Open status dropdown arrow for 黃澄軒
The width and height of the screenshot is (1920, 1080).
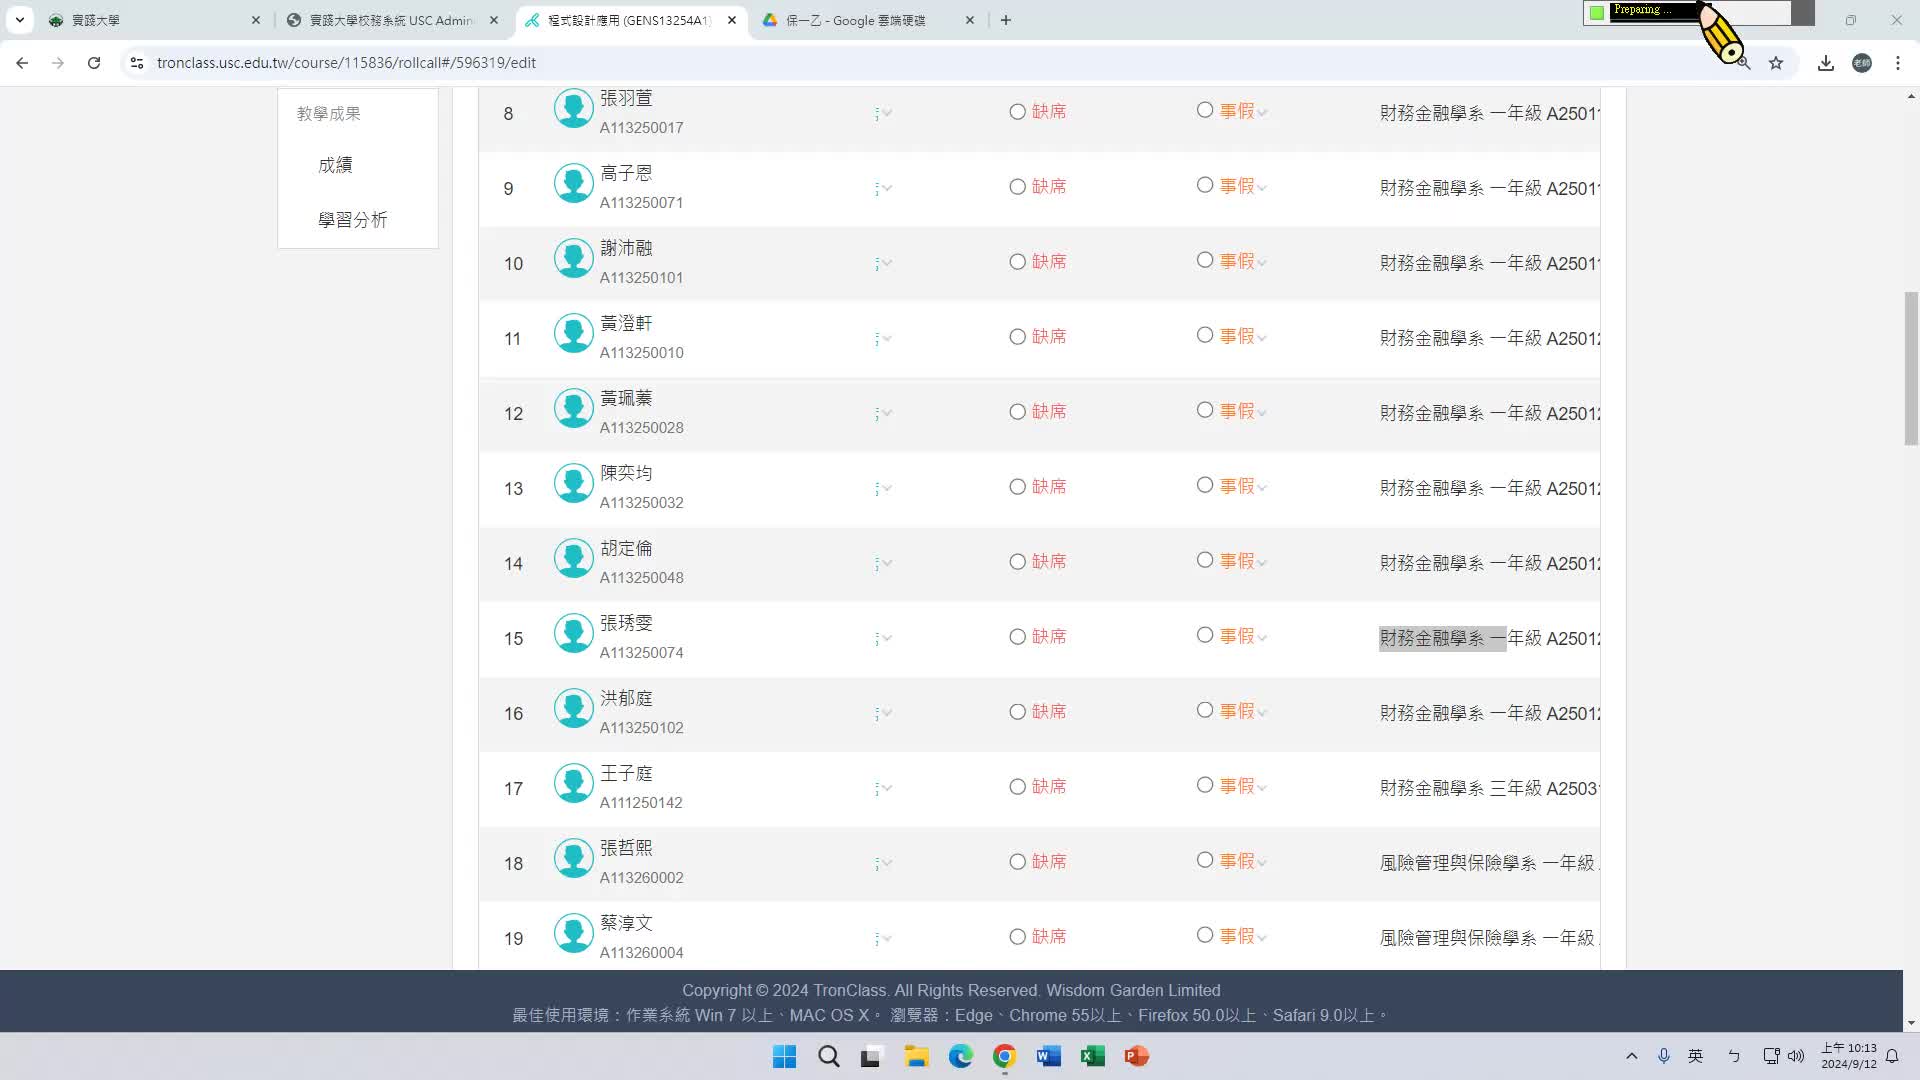tap(886, 339)
